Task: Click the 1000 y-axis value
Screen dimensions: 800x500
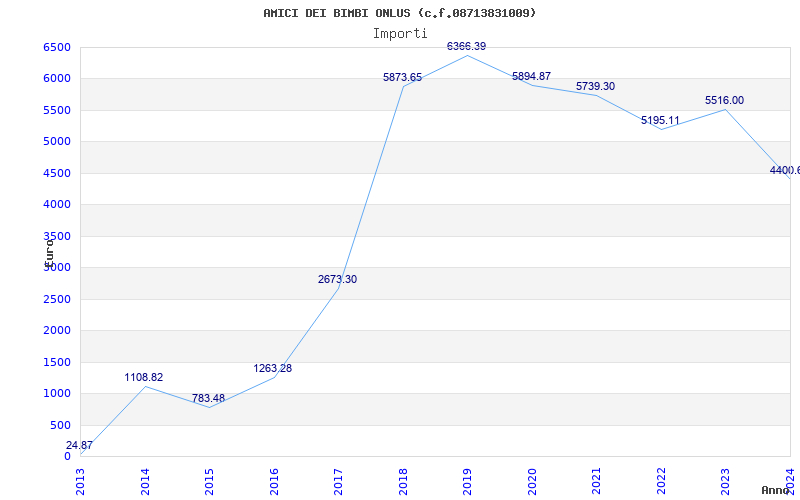Action: [x=57, y=393]
